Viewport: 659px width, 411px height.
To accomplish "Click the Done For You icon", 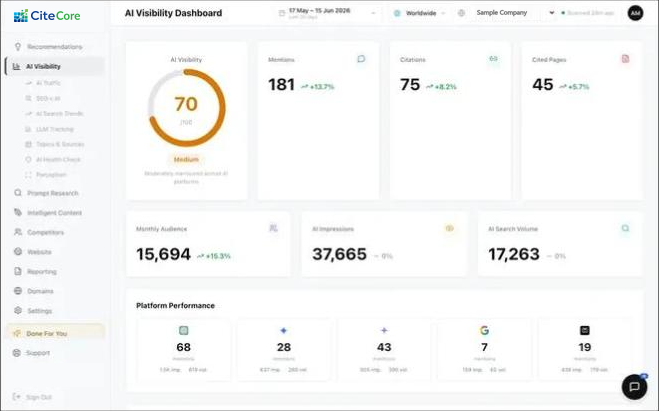I will click(x=17, y=333).
